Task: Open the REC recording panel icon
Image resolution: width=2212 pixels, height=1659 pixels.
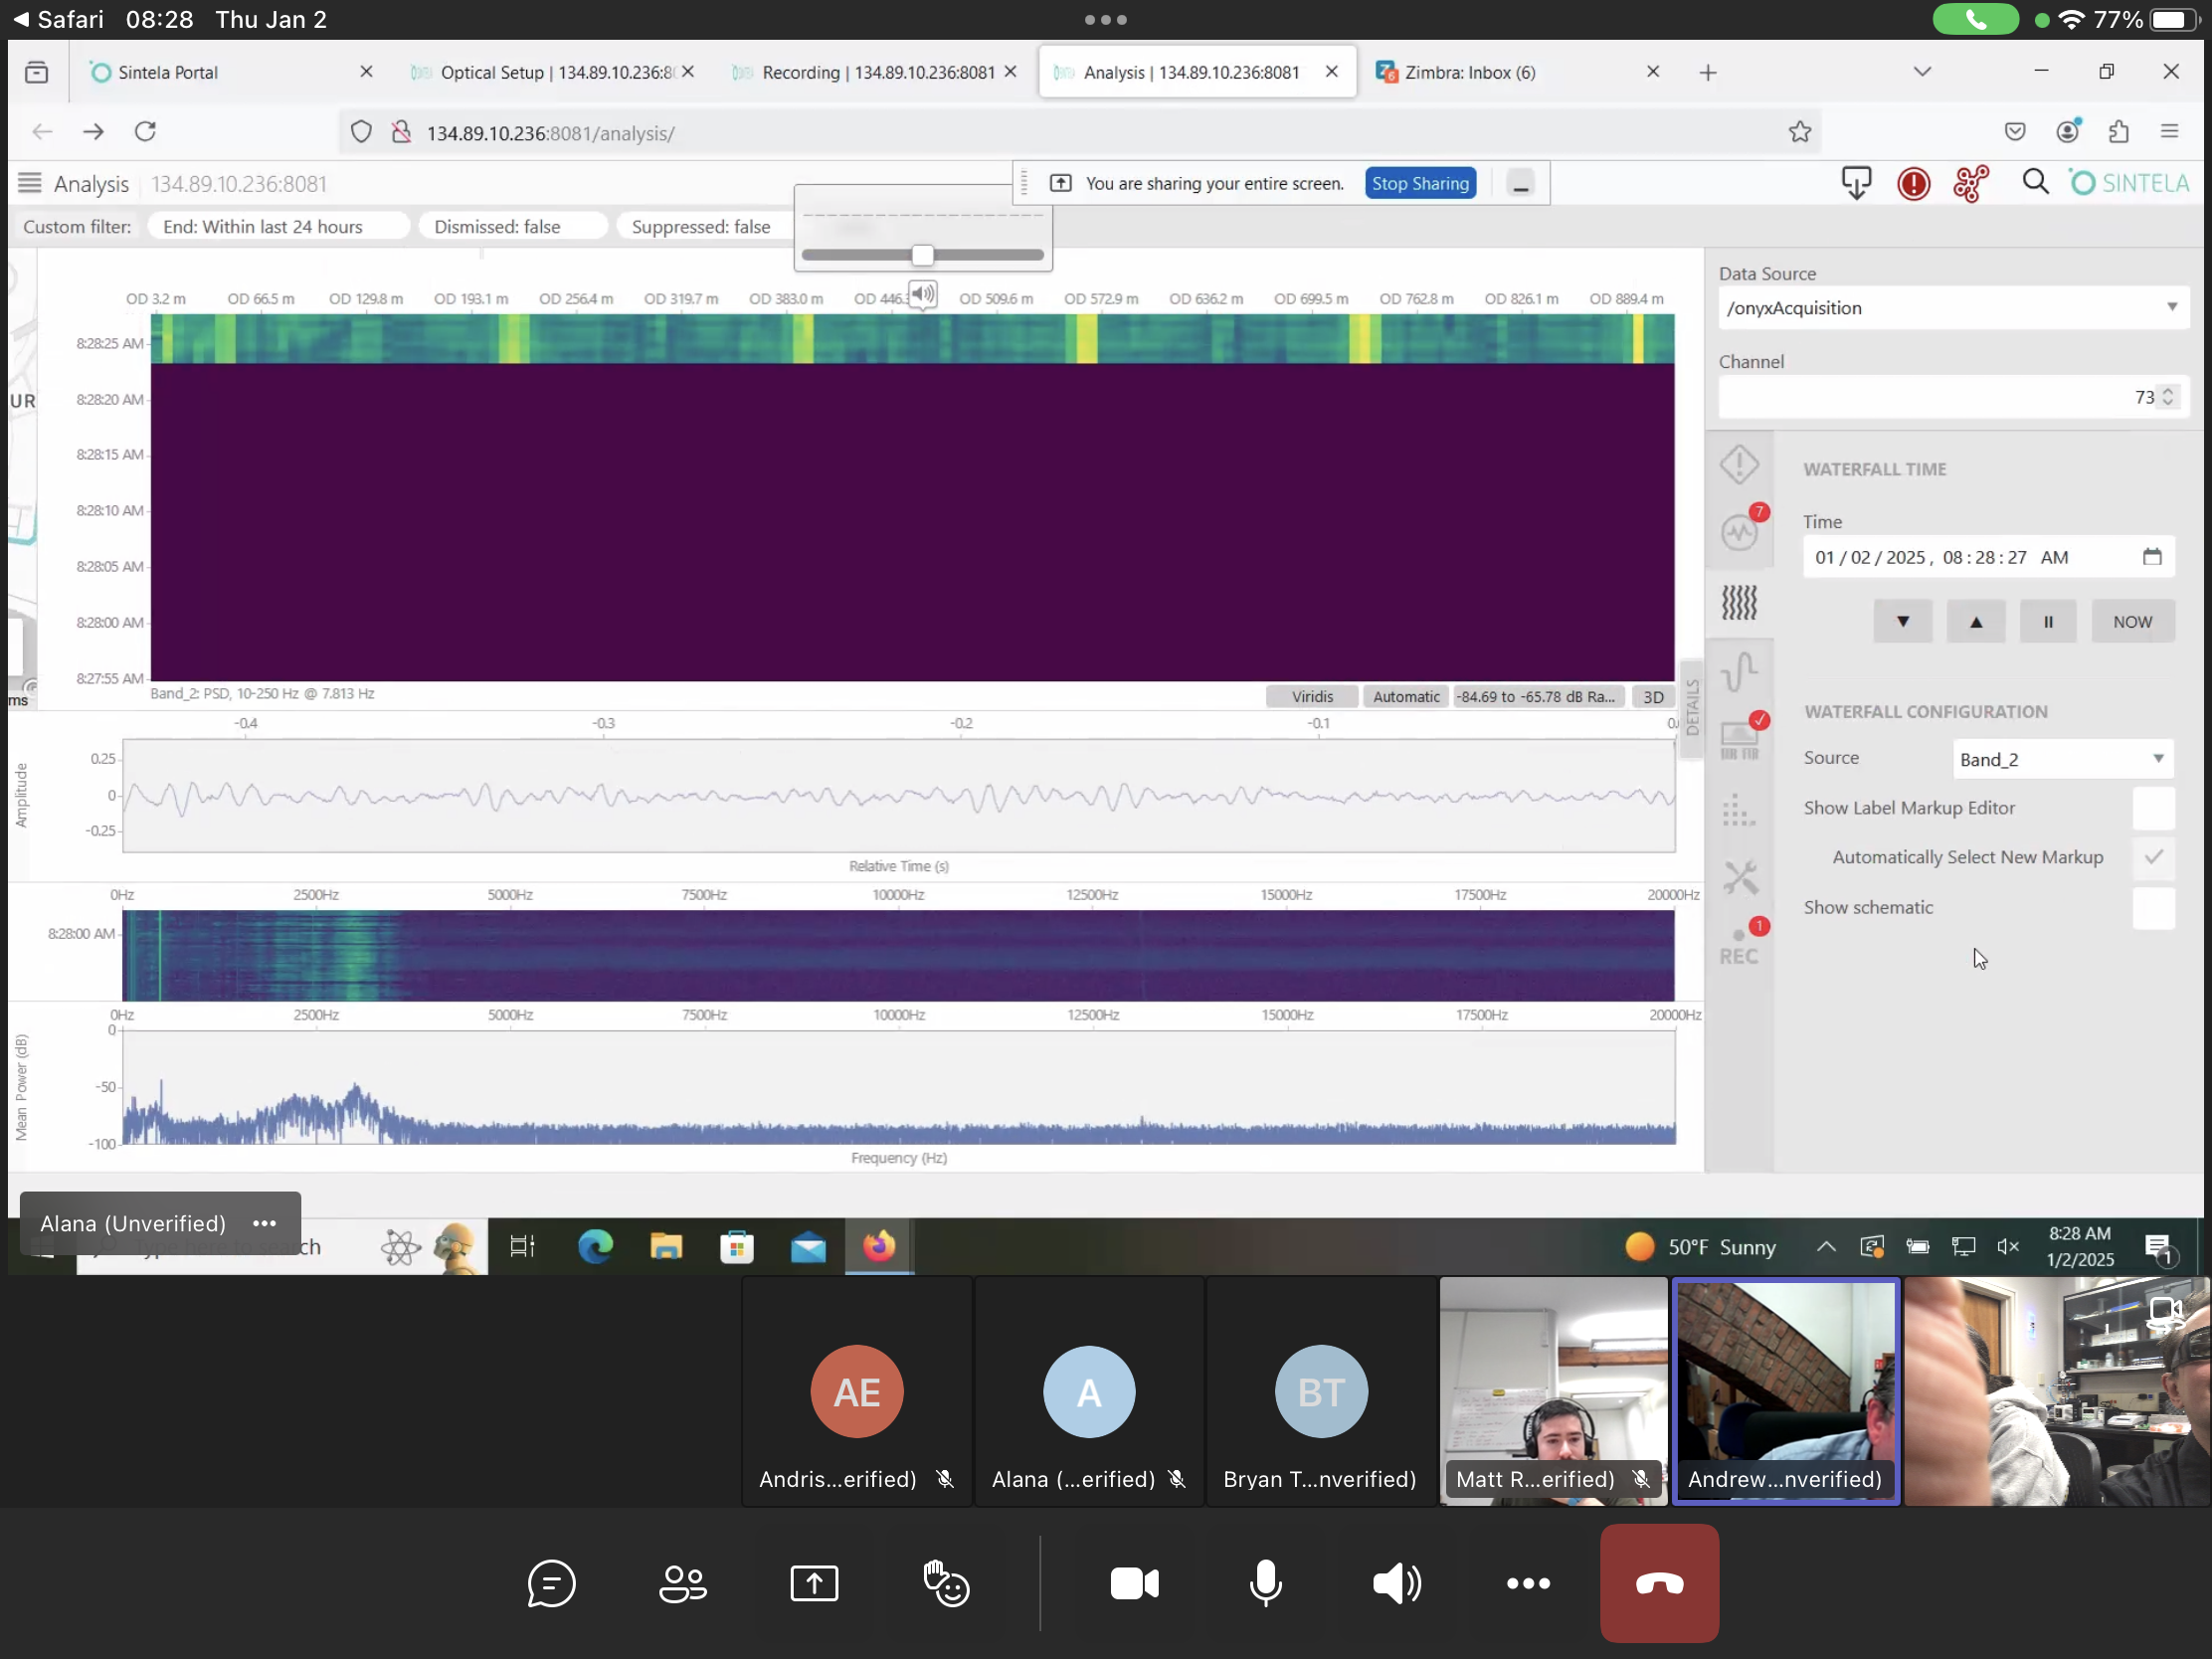Action: pyautogui.click(x=1741, y=945)
